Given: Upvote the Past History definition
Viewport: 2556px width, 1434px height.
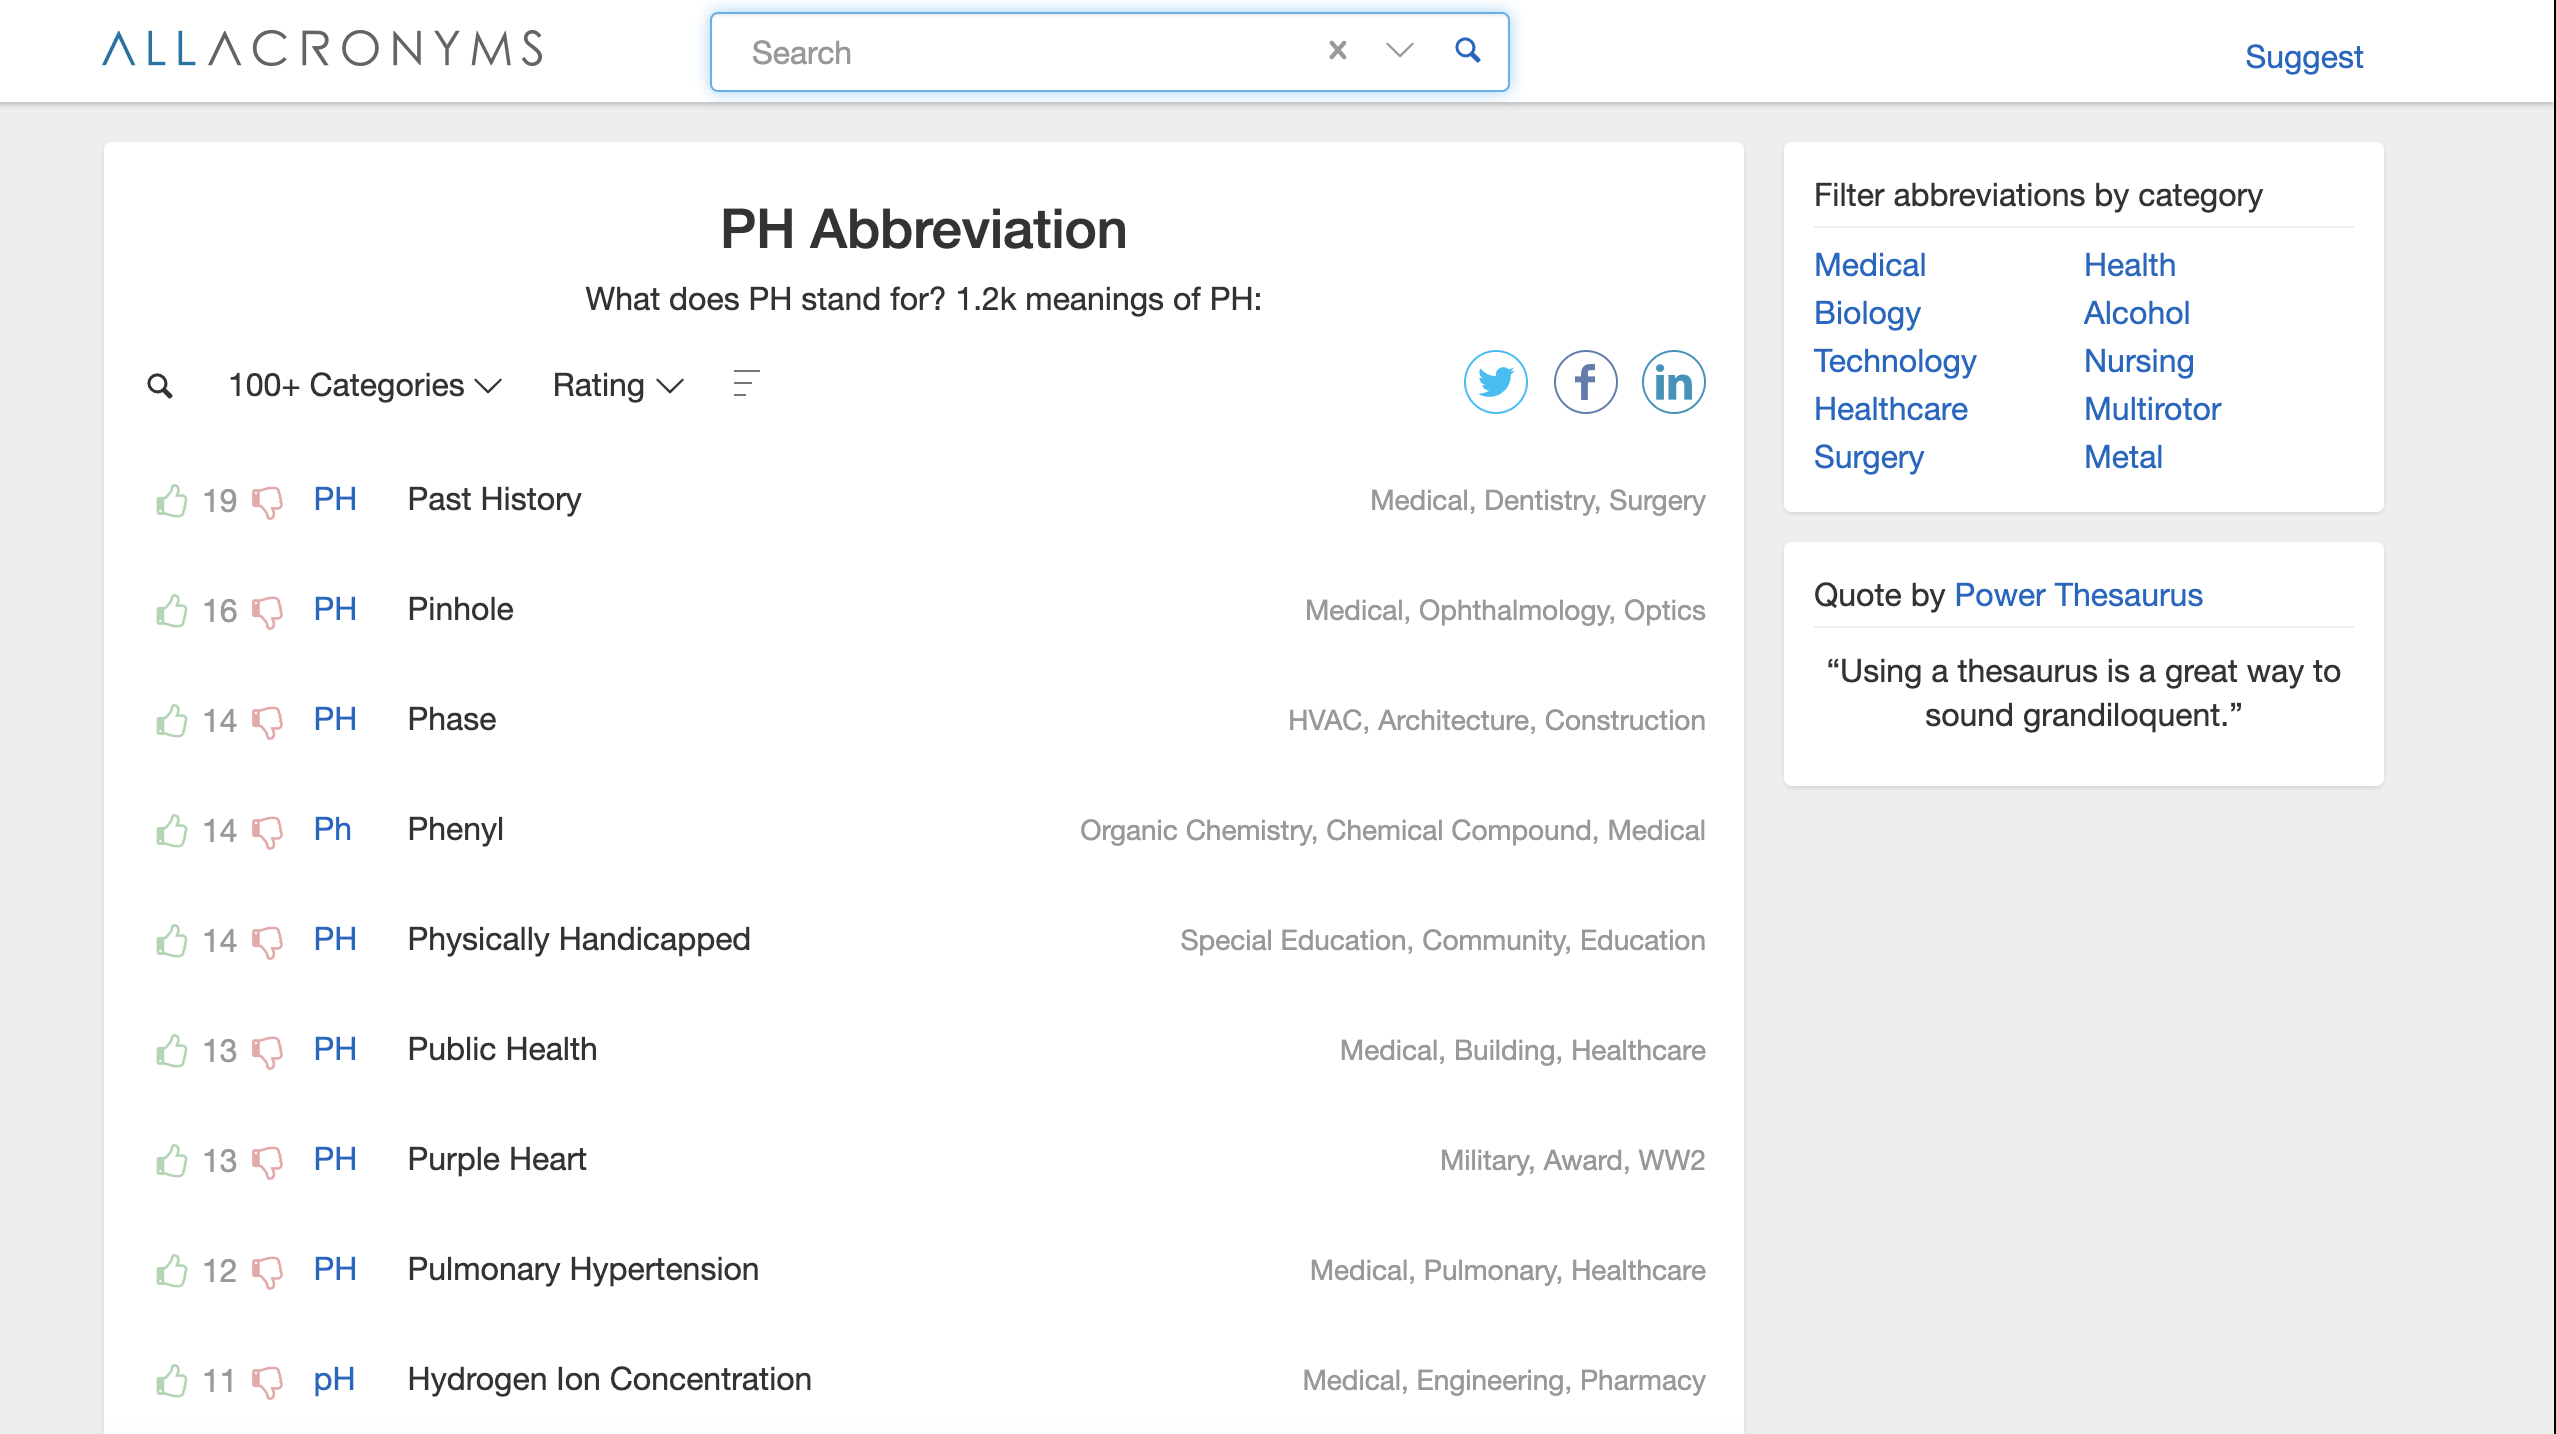Looking at the screenshot, I should coord(172,500).
